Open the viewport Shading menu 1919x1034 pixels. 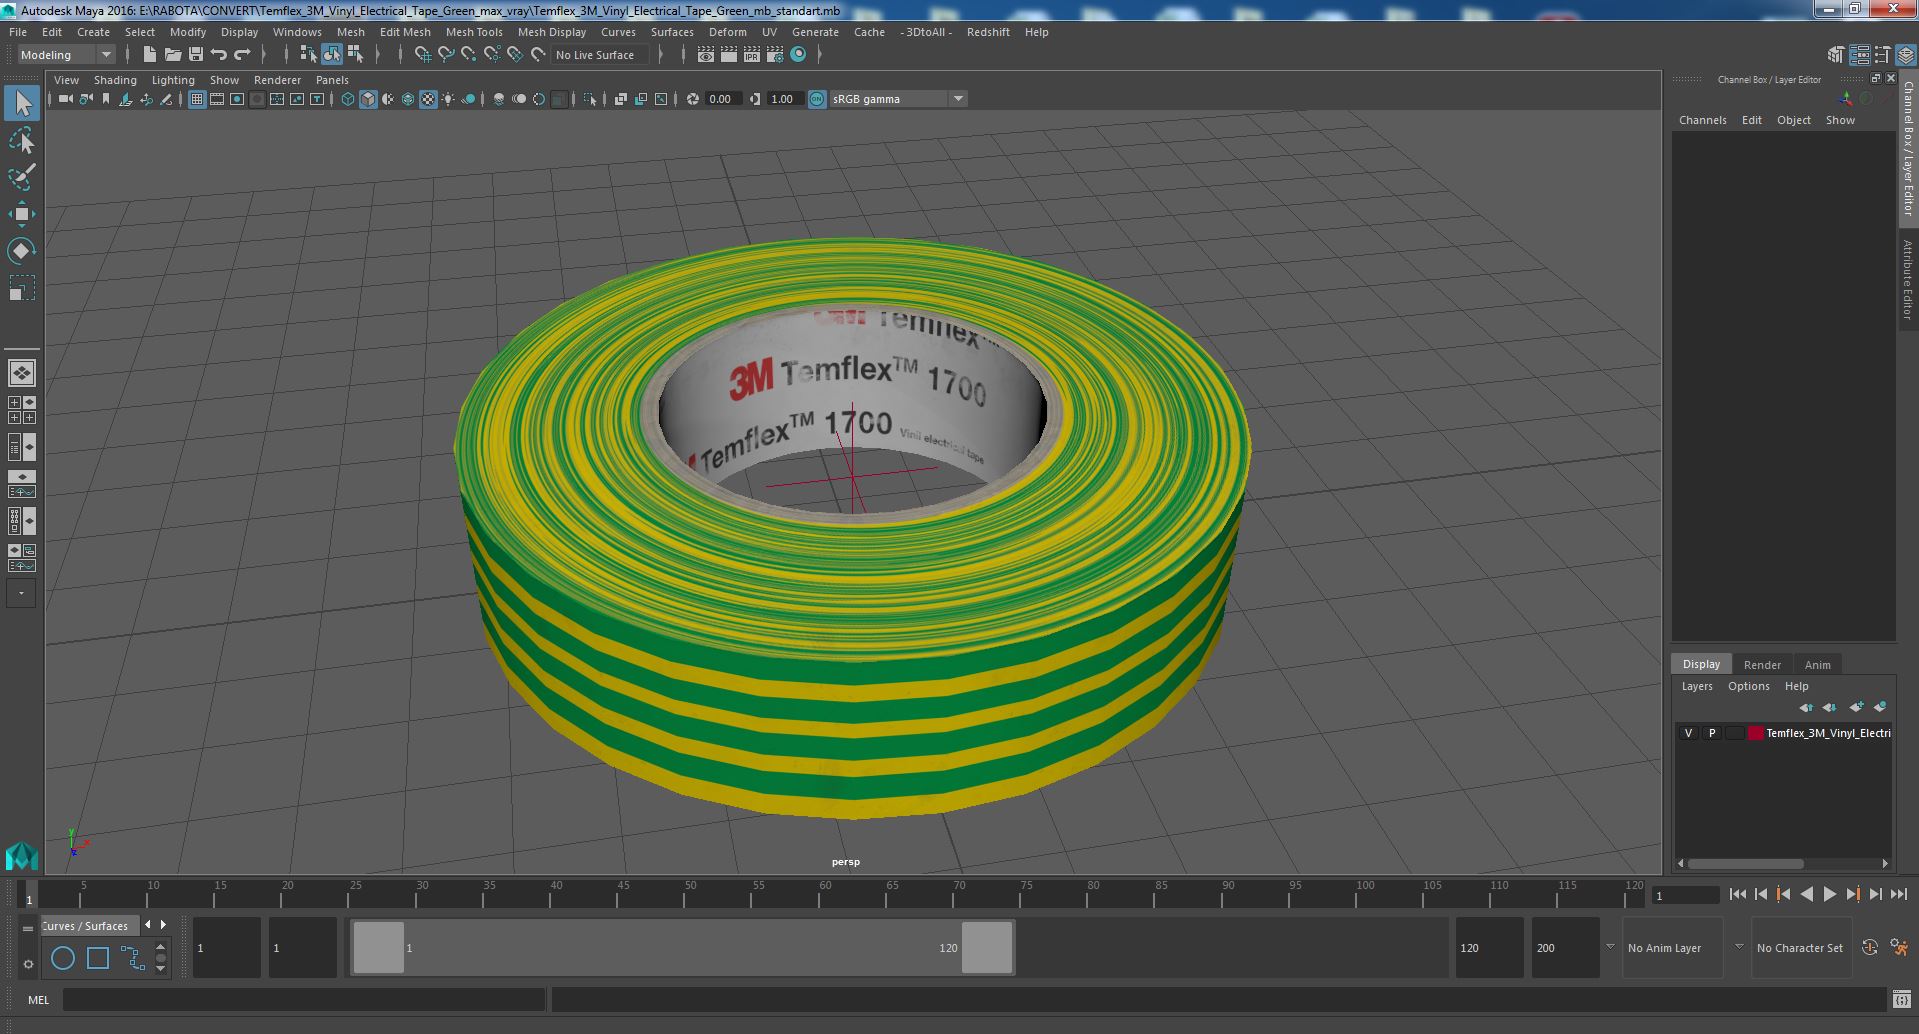click(x=115, y=80)
